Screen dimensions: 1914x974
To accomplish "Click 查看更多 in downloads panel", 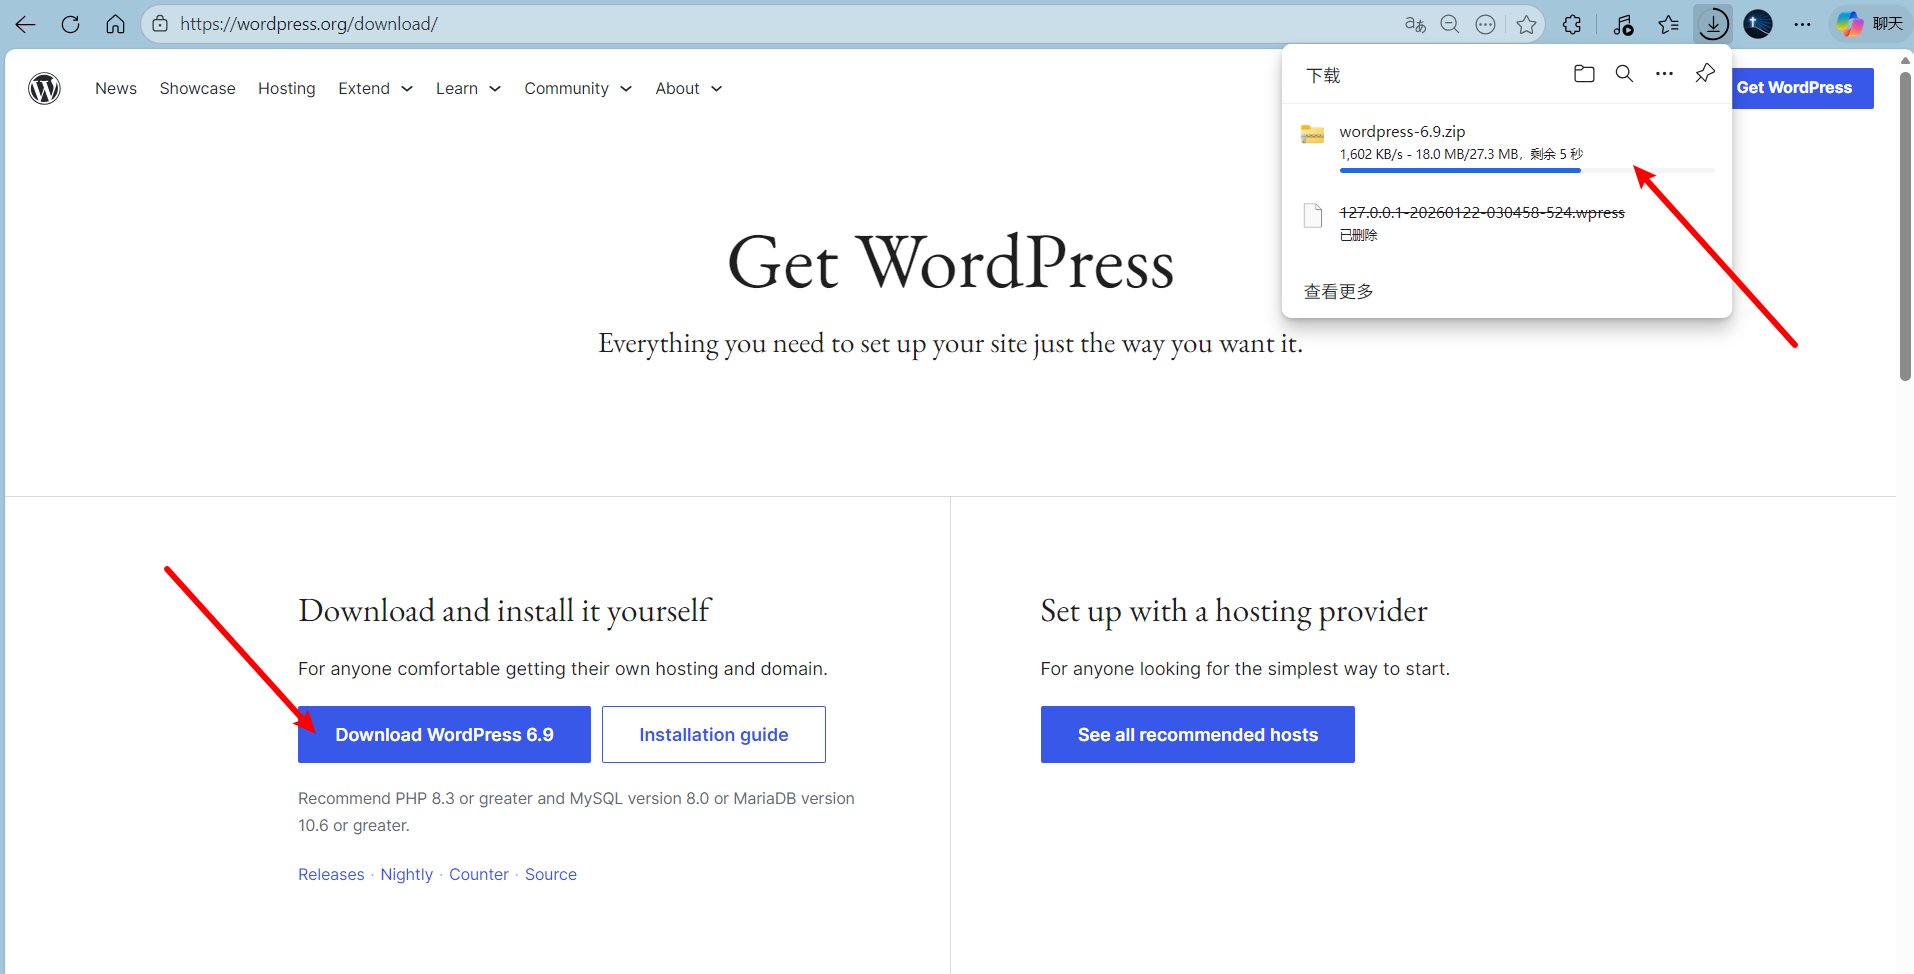I will pyautogui.click(x=1339, y=291).
